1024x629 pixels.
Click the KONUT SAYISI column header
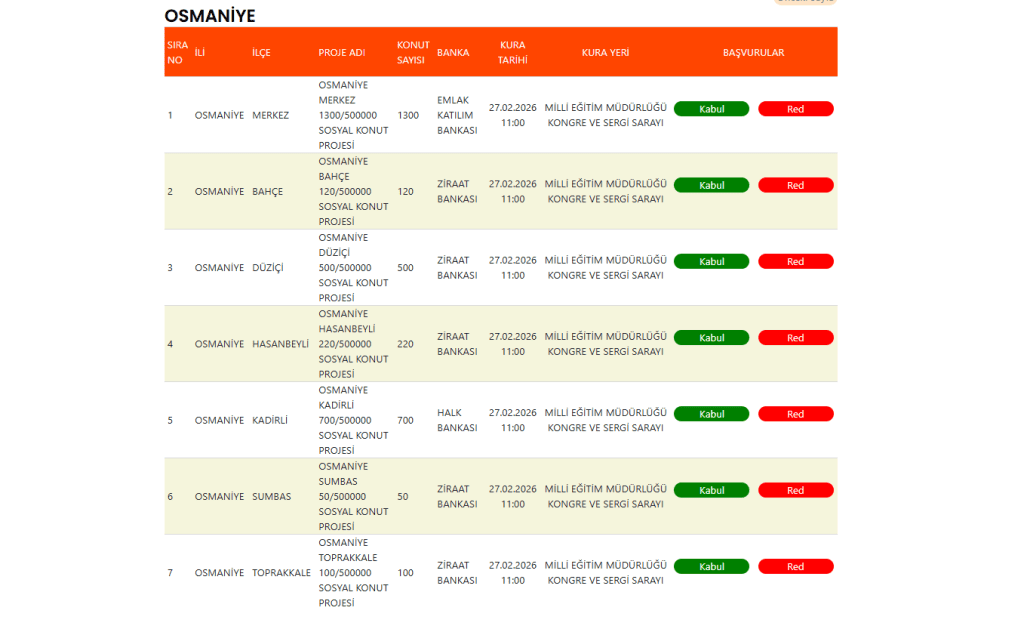click(x=412, y=52)
